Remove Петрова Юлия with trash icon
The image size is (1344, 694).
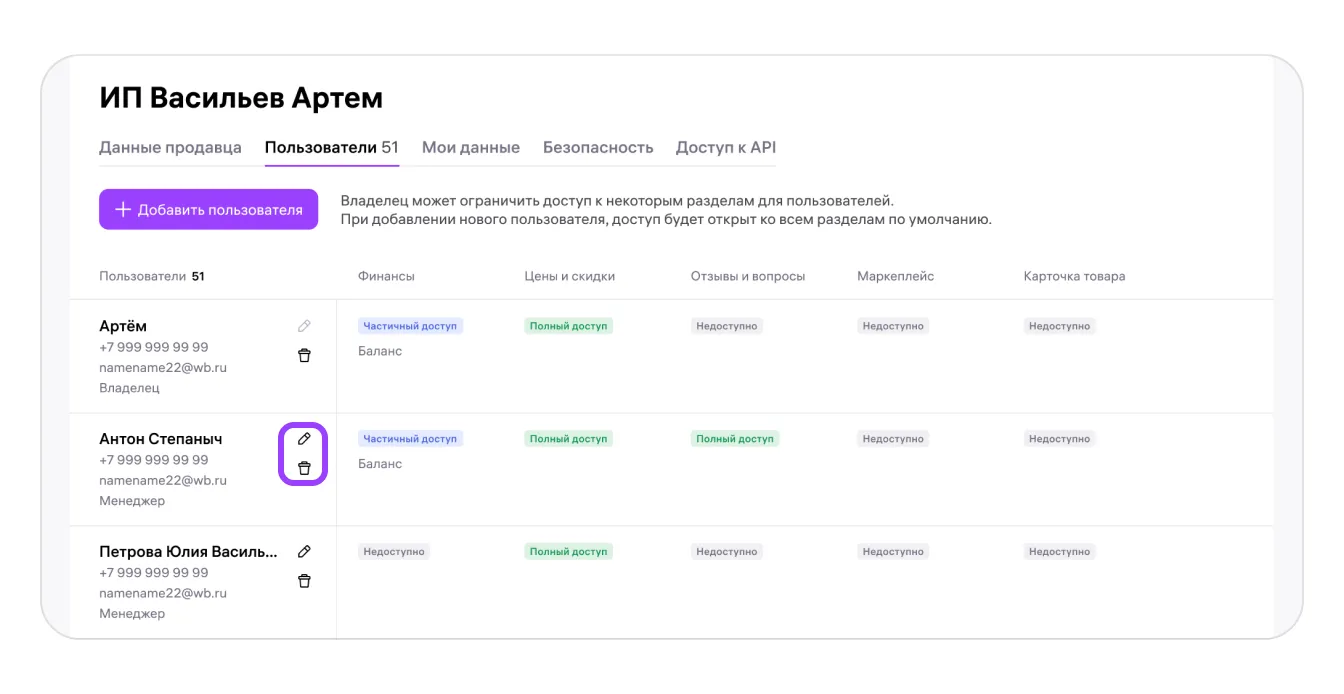point(304,581)
